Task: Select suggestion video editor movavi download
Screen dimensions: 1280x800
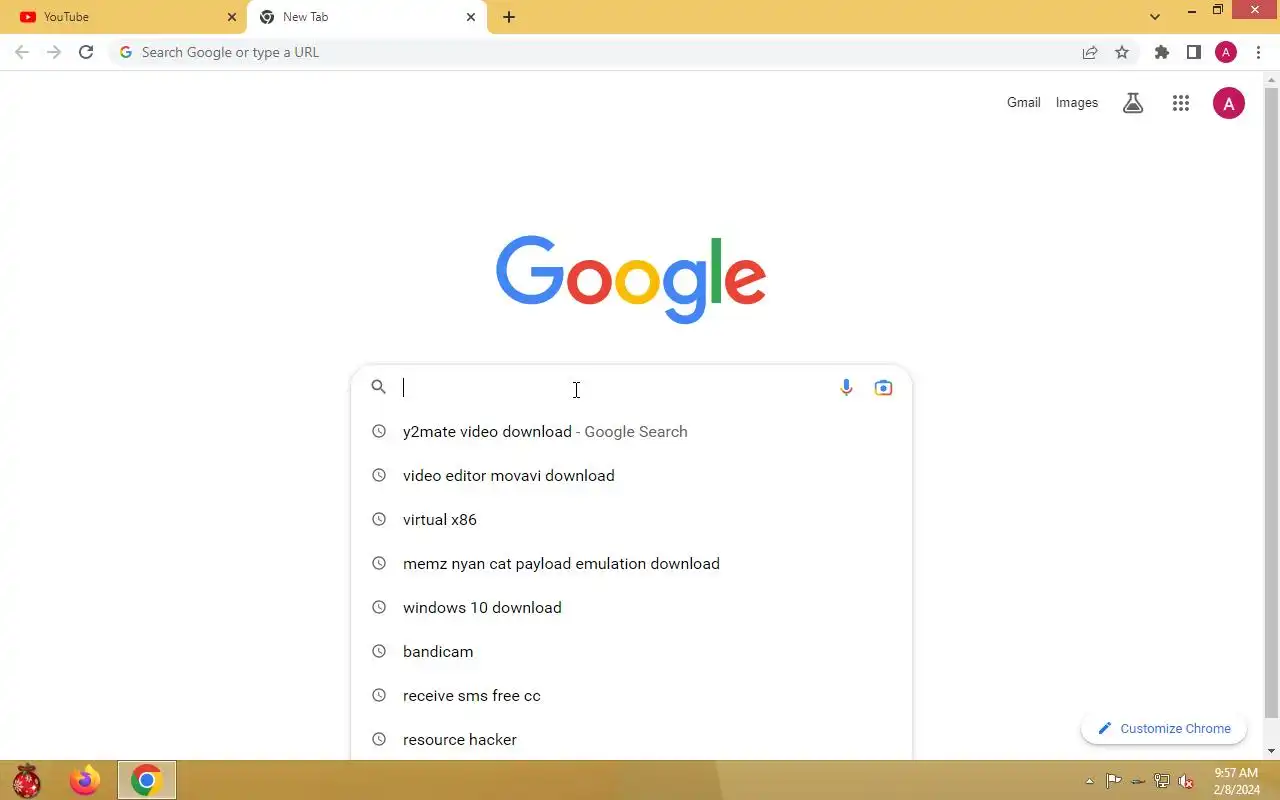Action: click(x=631, y=476)
